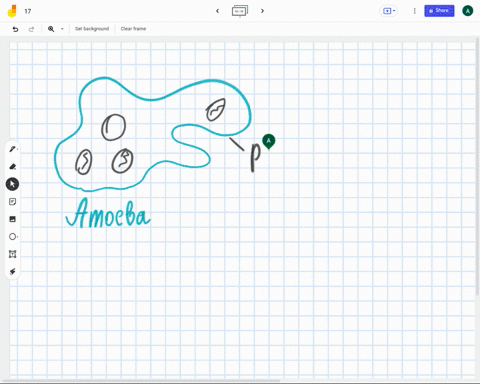Undo the last action

(15, 29)
